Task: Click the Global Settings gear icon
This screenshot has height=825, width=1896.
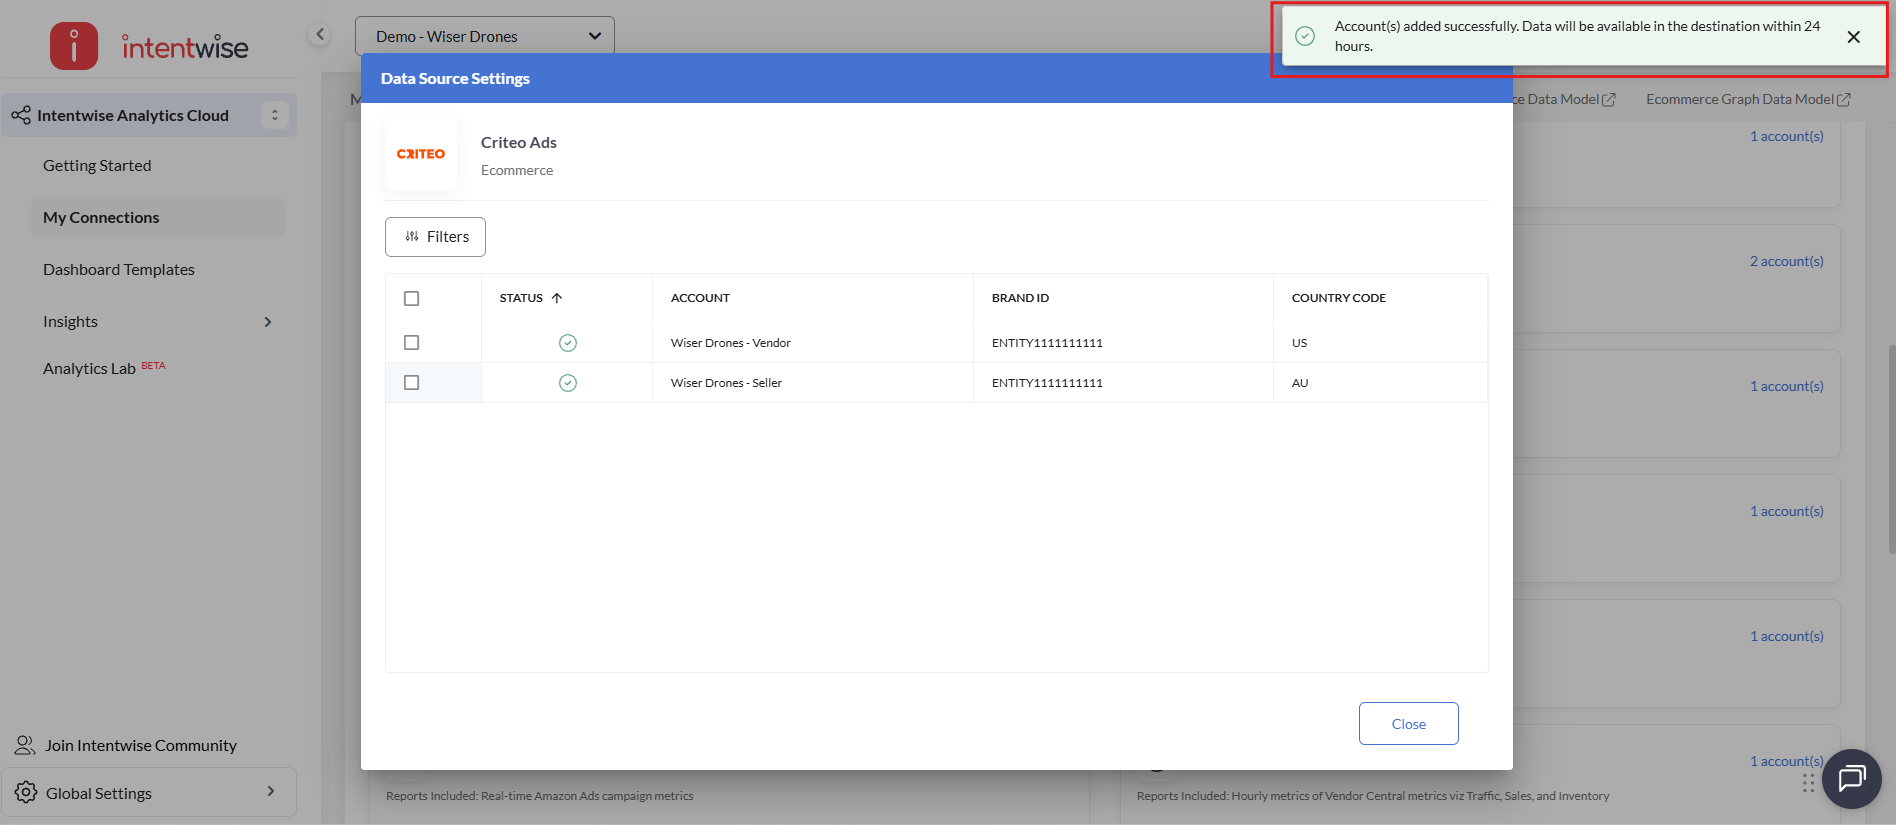Action: tap(26, 793)
